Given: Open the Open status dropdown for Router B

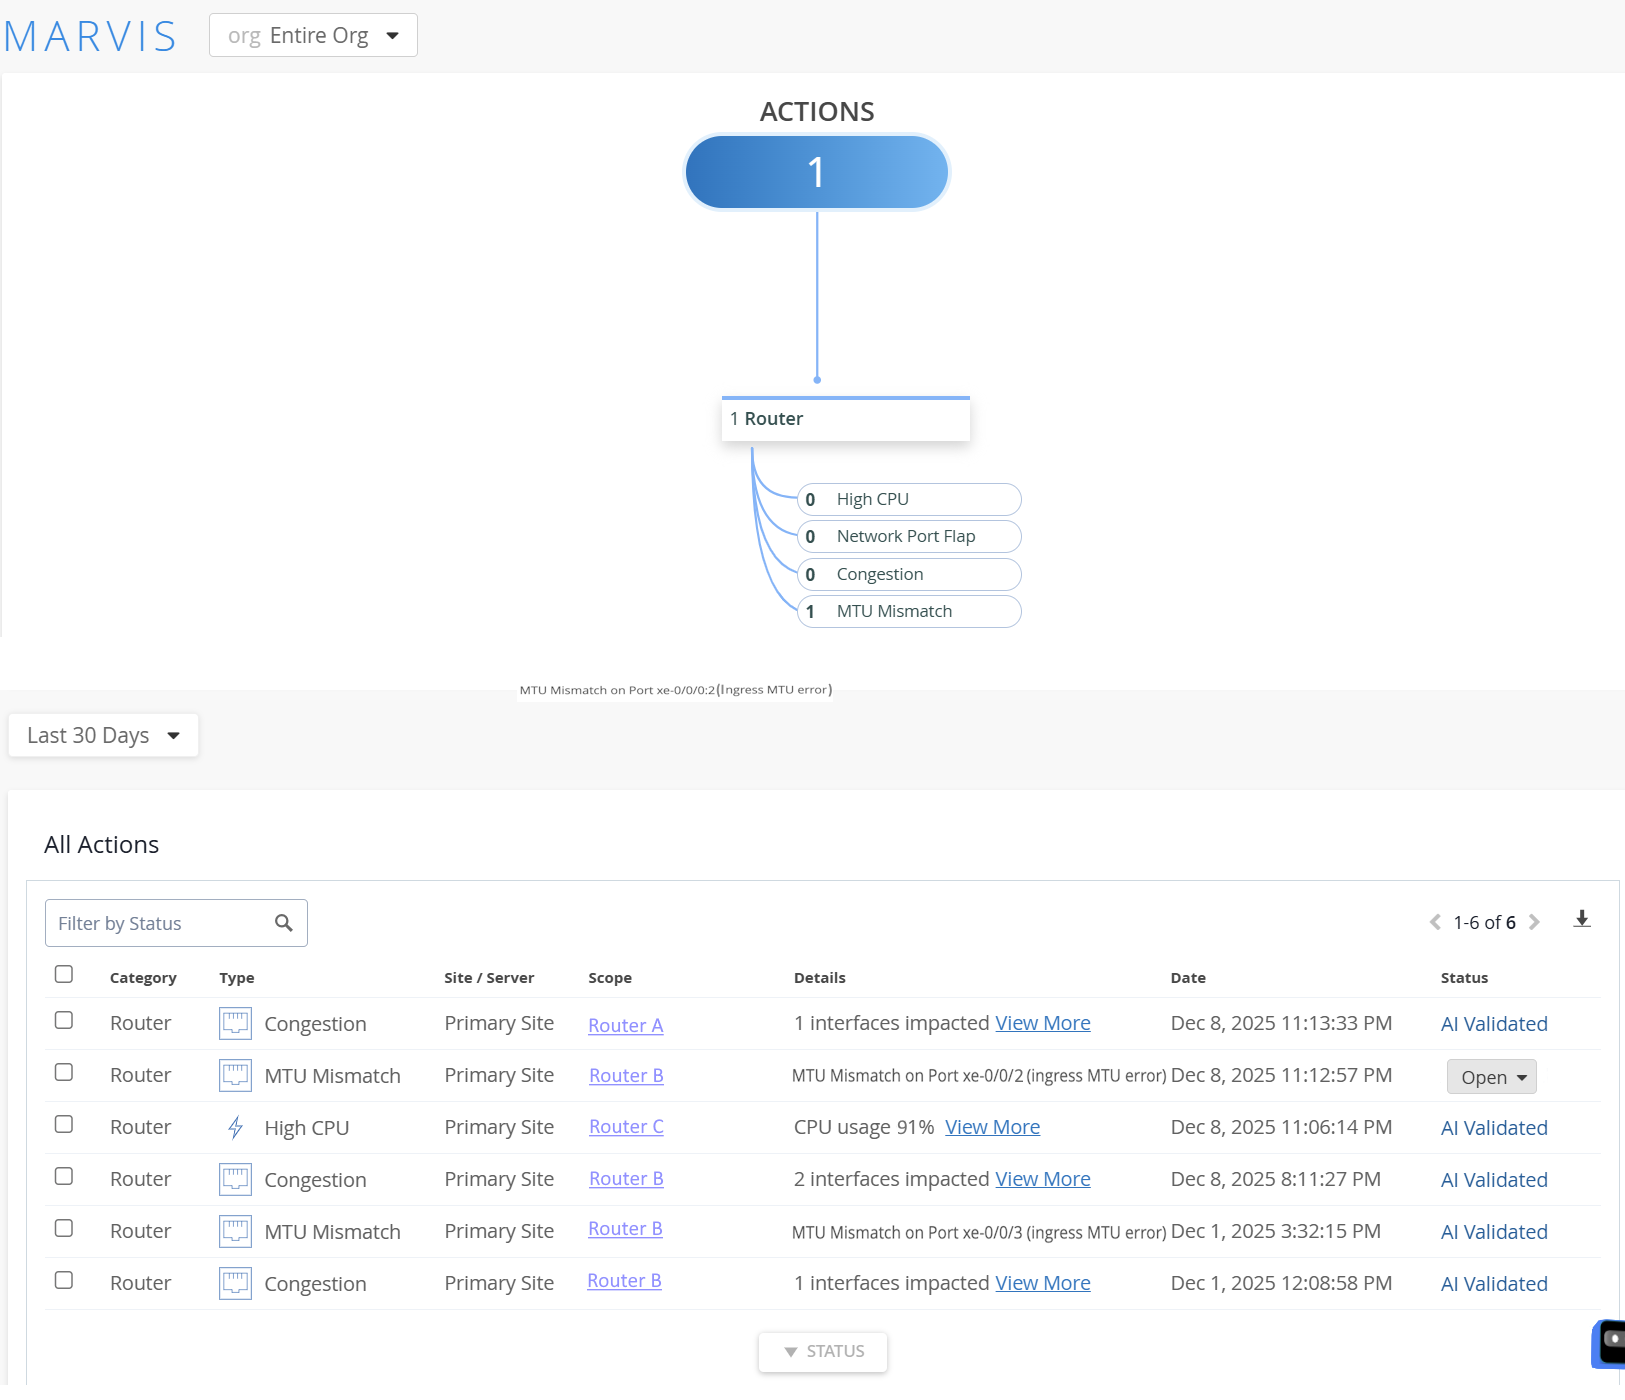Looking at the screenshot, I should coord(1491,1077).
